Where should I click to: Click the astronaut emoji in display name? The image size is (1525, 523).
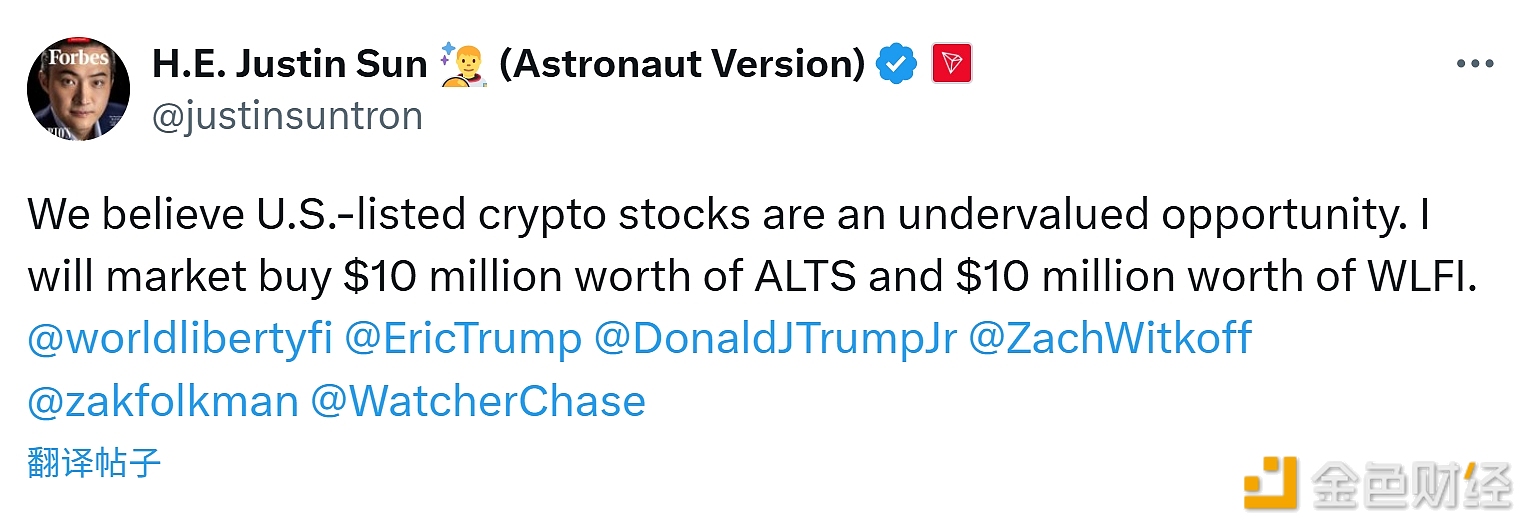pos(463,66)
